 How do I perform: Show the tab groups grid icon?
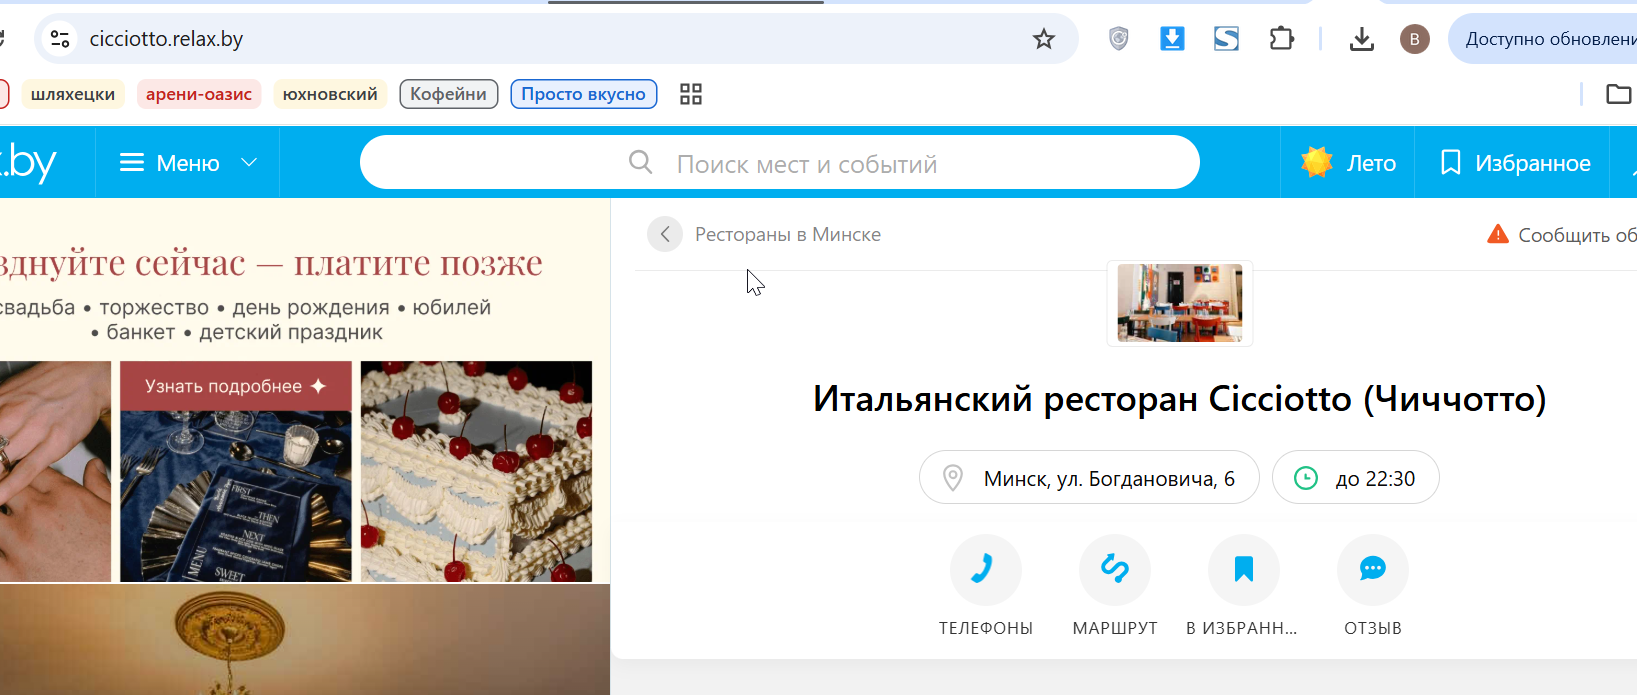[x=691, y=94]
